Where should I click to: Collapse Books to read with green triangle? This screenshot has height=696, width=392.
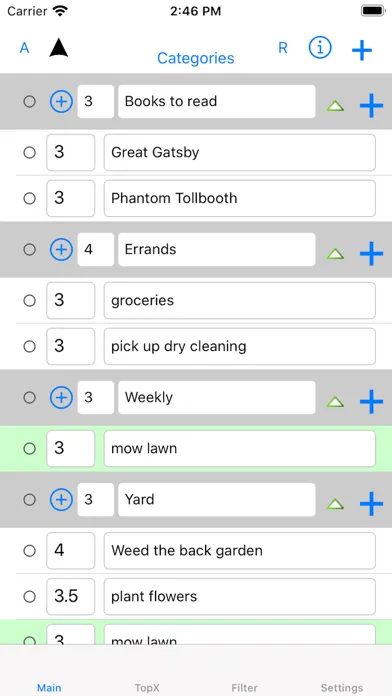(336, 106)
